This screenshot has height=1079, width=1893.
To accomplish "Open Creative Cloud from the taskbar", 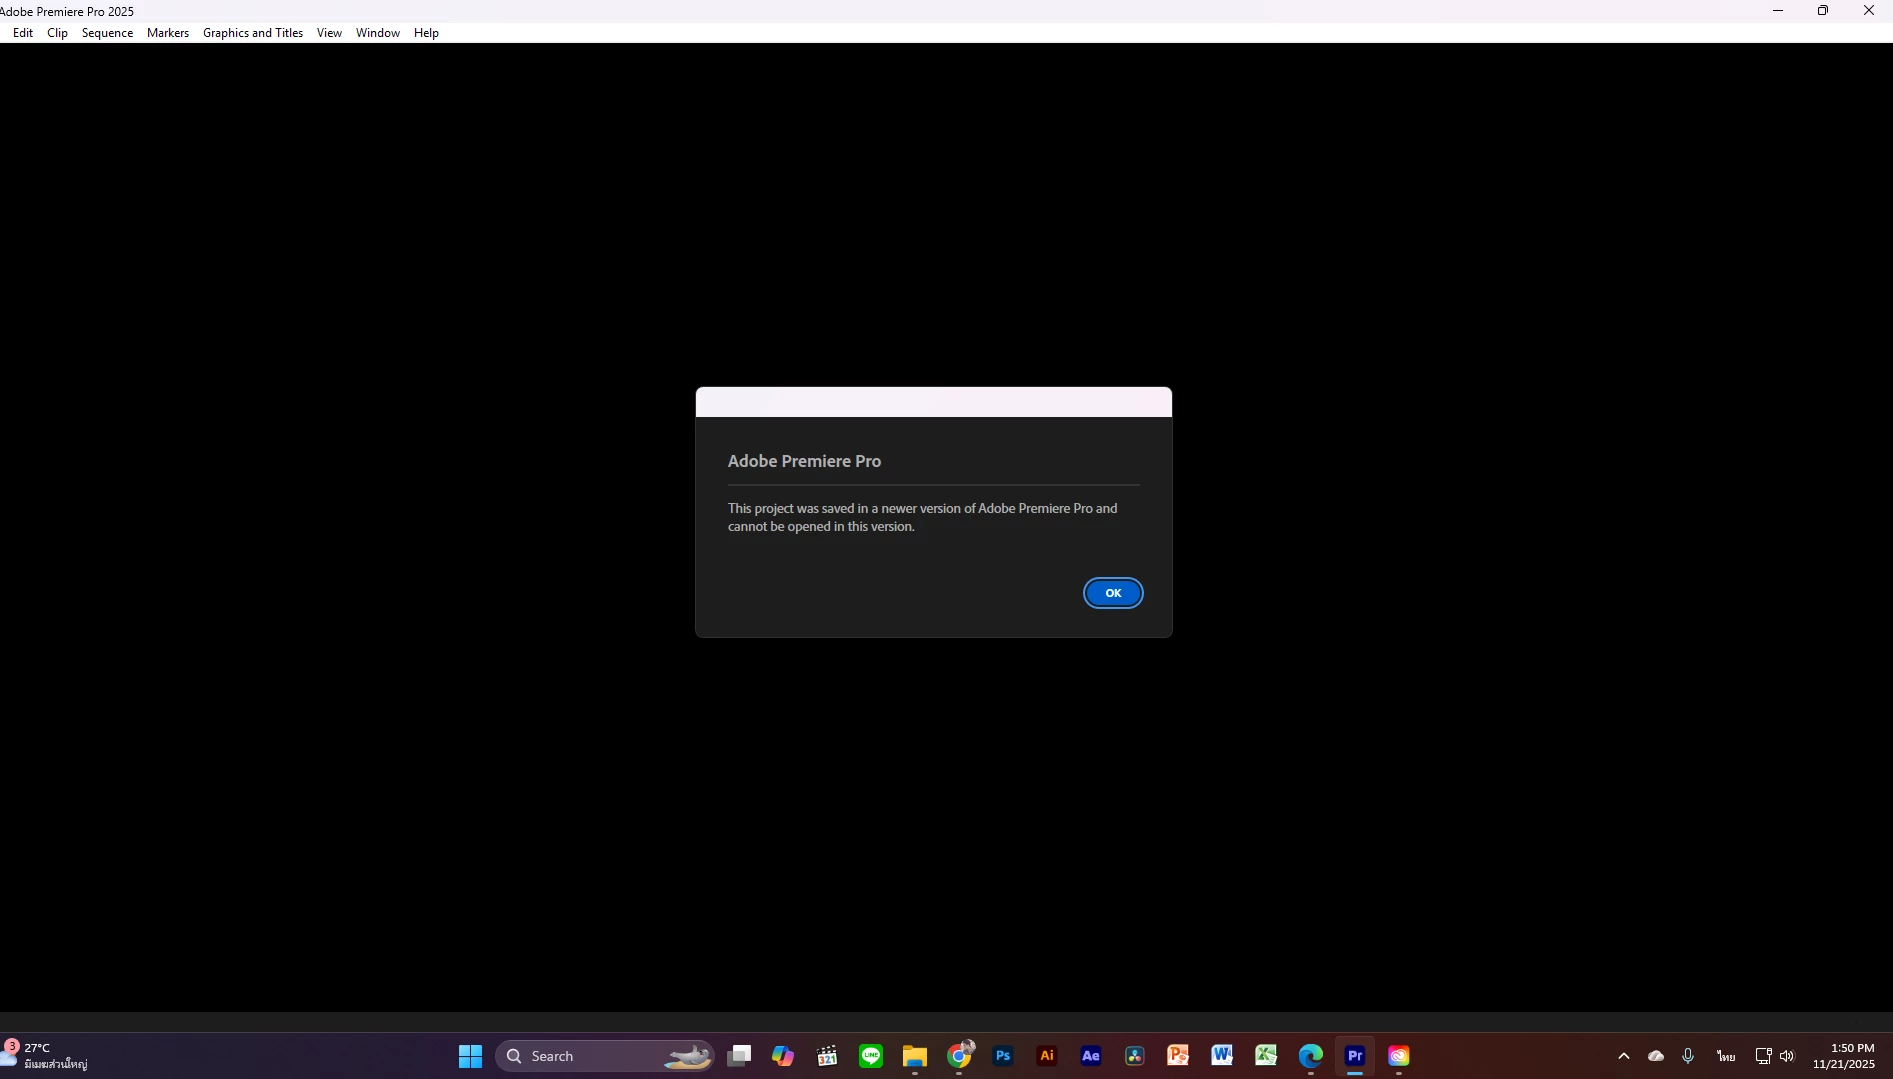I will (1399, 1056).
